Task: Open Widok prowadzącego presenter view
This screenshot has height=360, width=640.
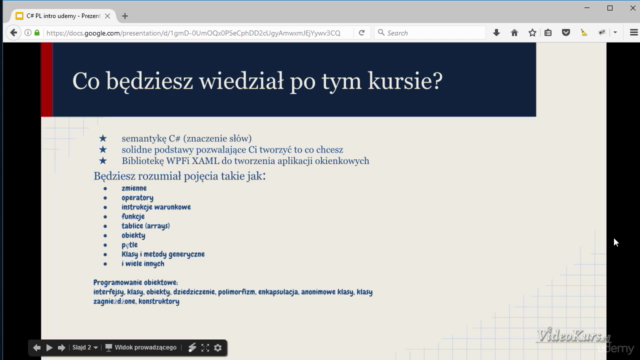Action: pyautogui.click(x=141, y=348)
